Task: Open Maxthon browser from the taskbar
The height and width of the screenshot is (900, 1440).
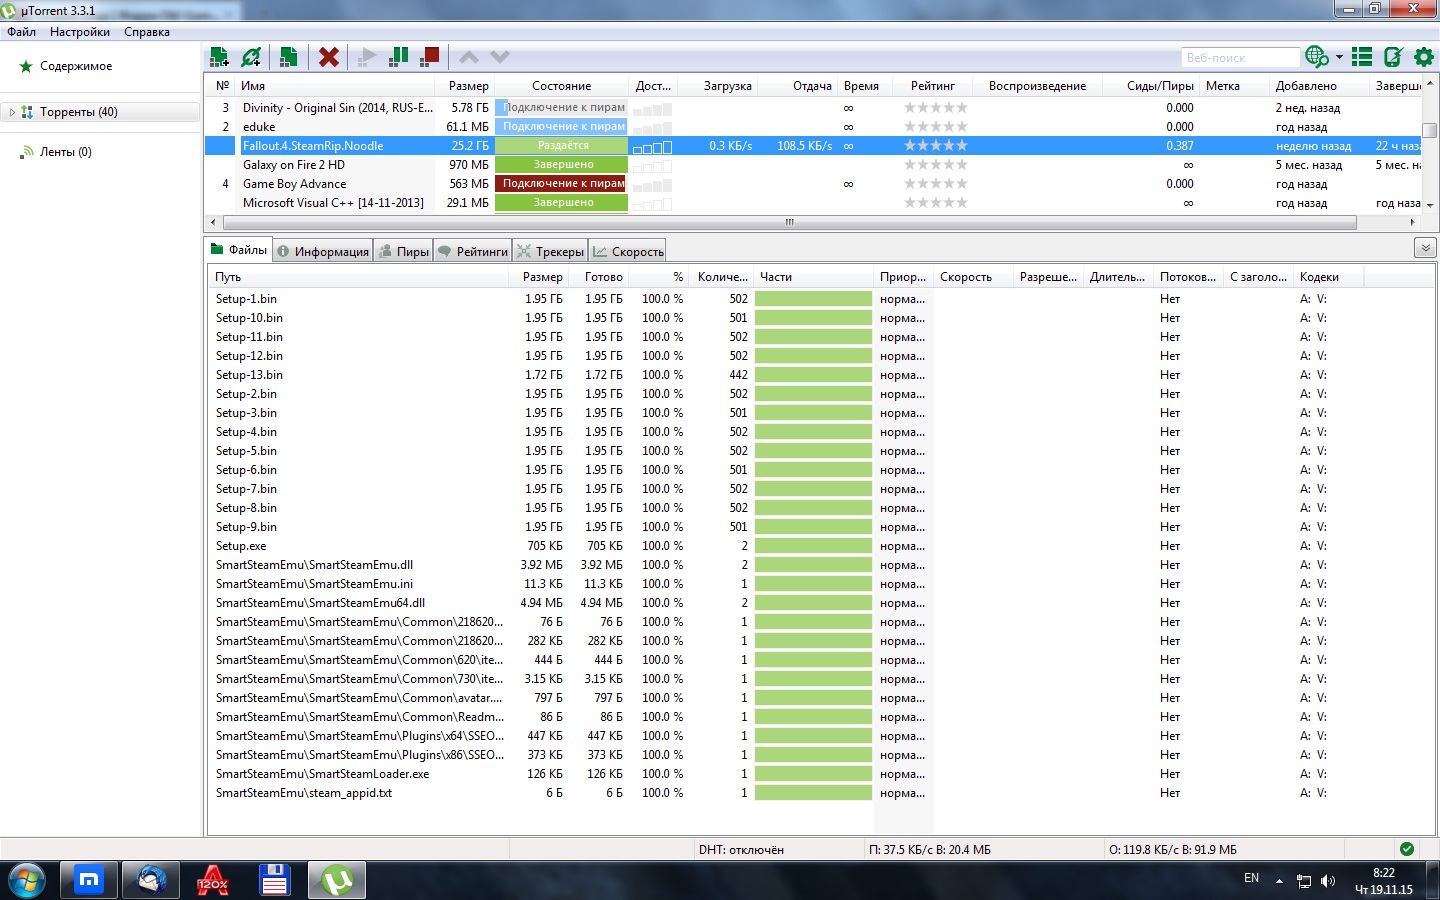Action: 89,881
